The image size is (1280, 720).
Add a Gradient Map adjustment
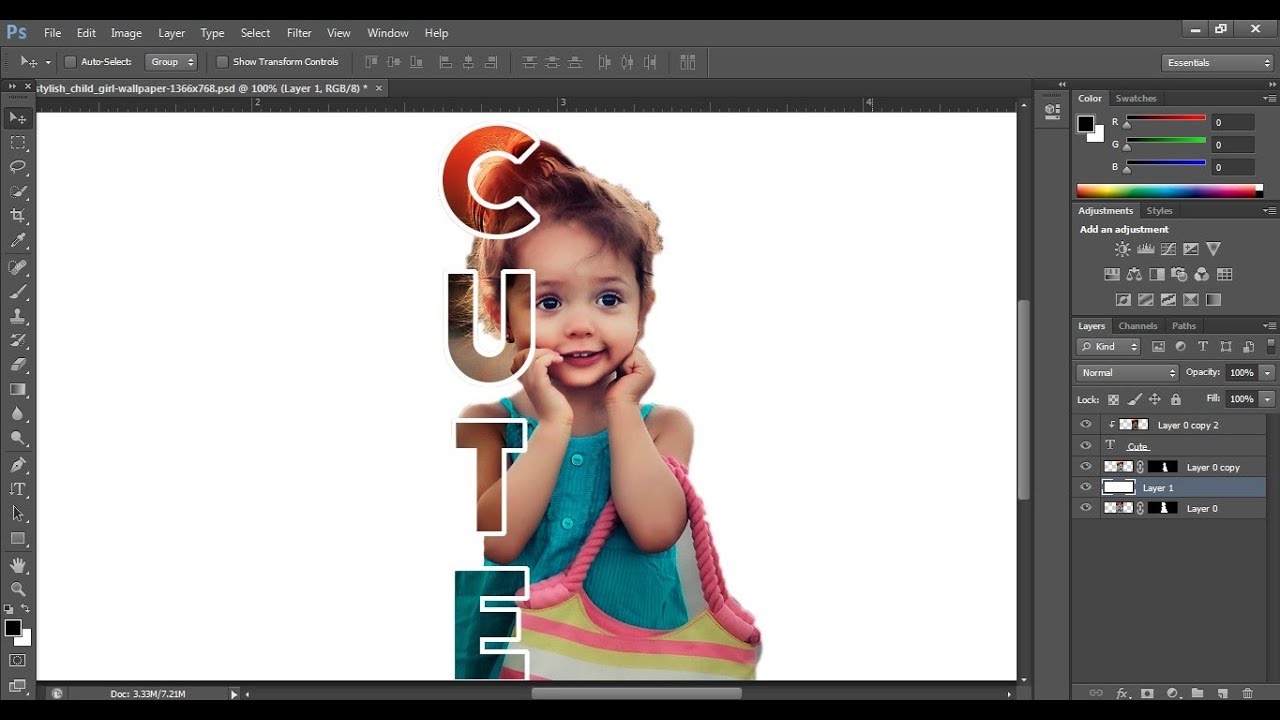click(x=1213, y=299)
